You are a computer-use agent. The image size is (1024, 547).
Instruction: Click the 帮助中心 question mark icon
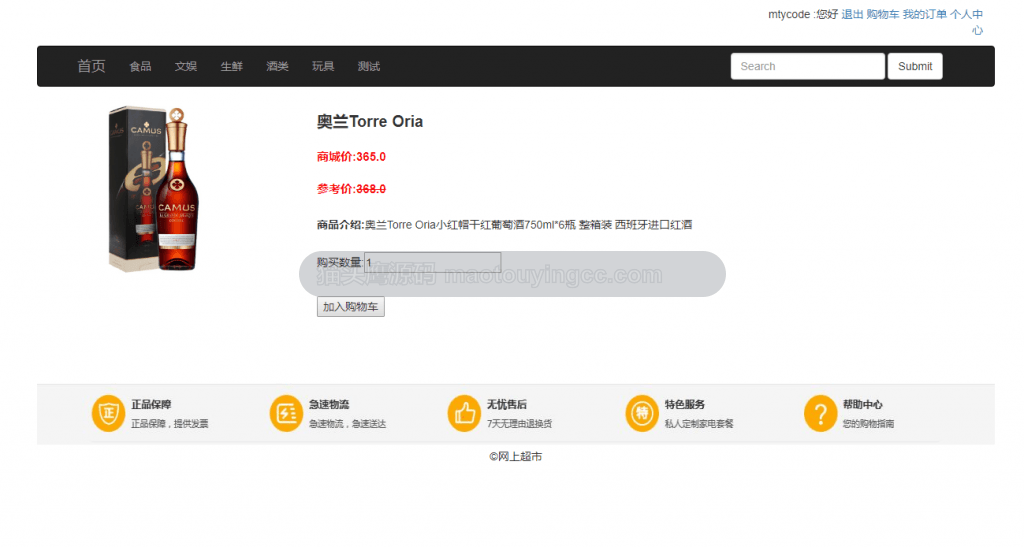pyautogui.click(x=820, y=413)
